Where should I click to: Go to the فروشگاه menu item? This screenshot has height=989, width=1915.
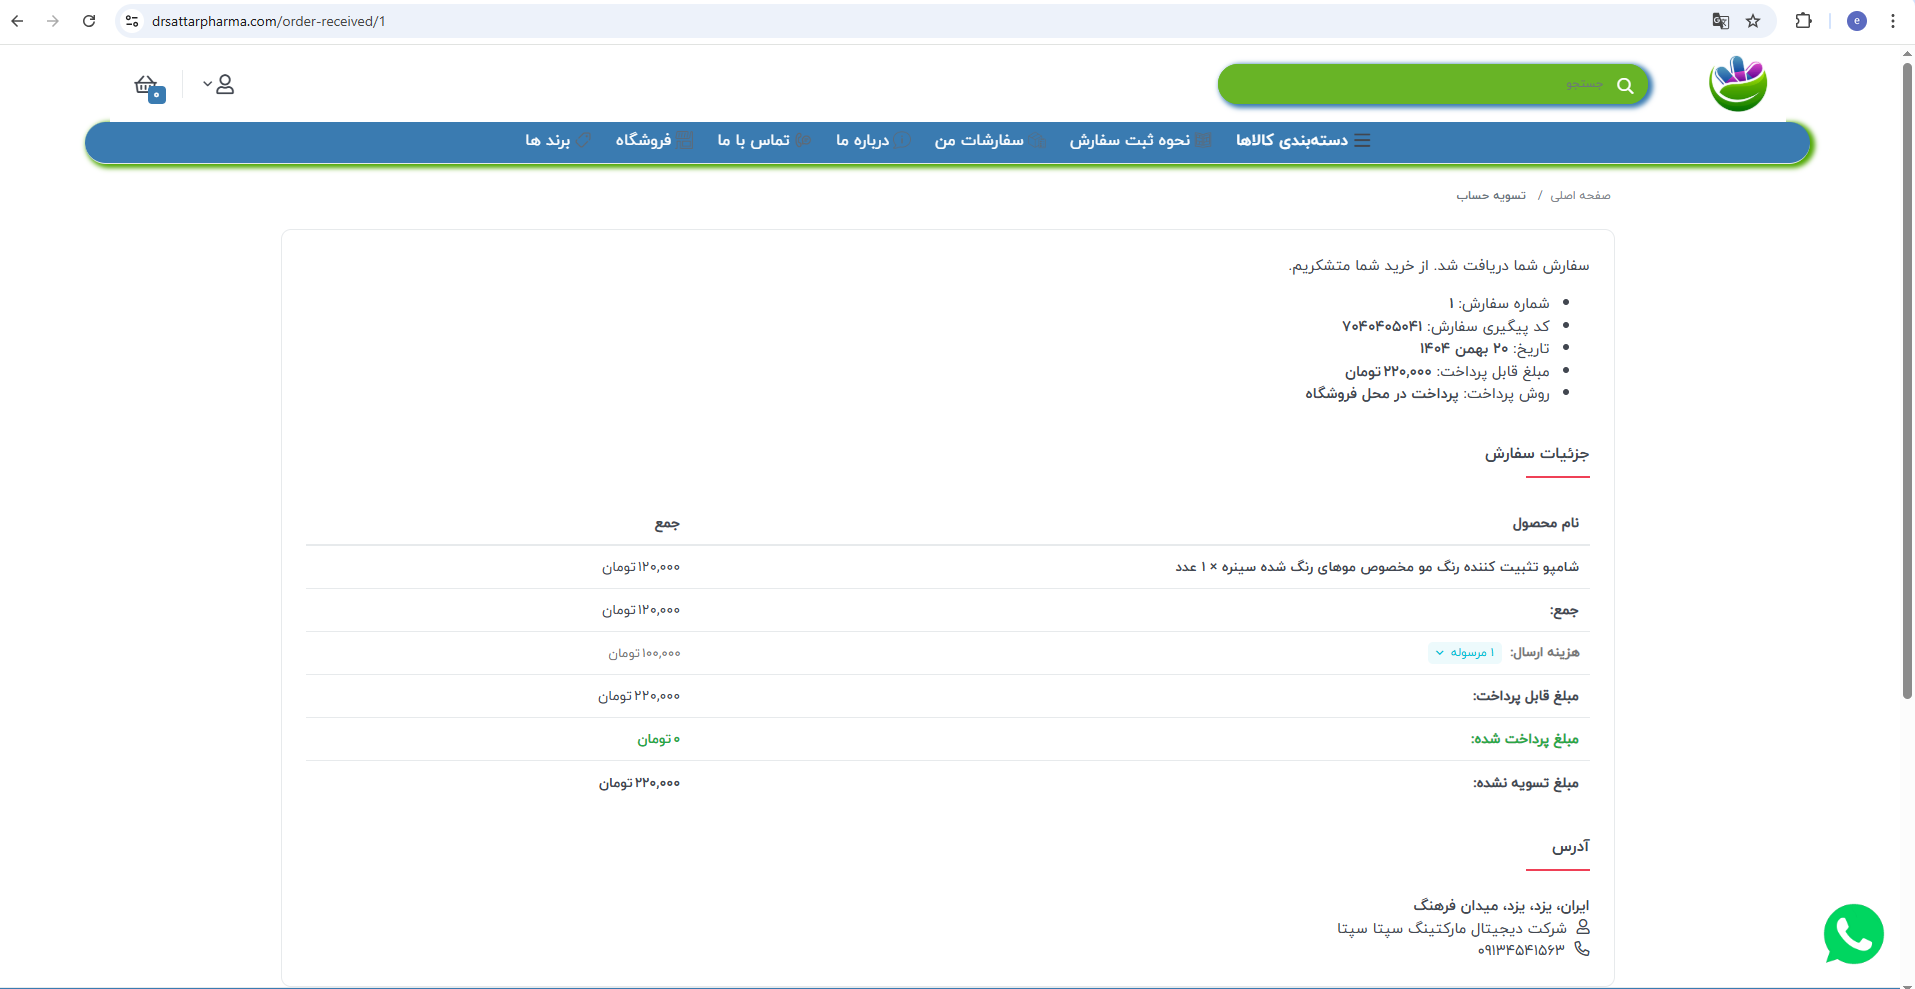pyautogui.click(x=654, y=141)
